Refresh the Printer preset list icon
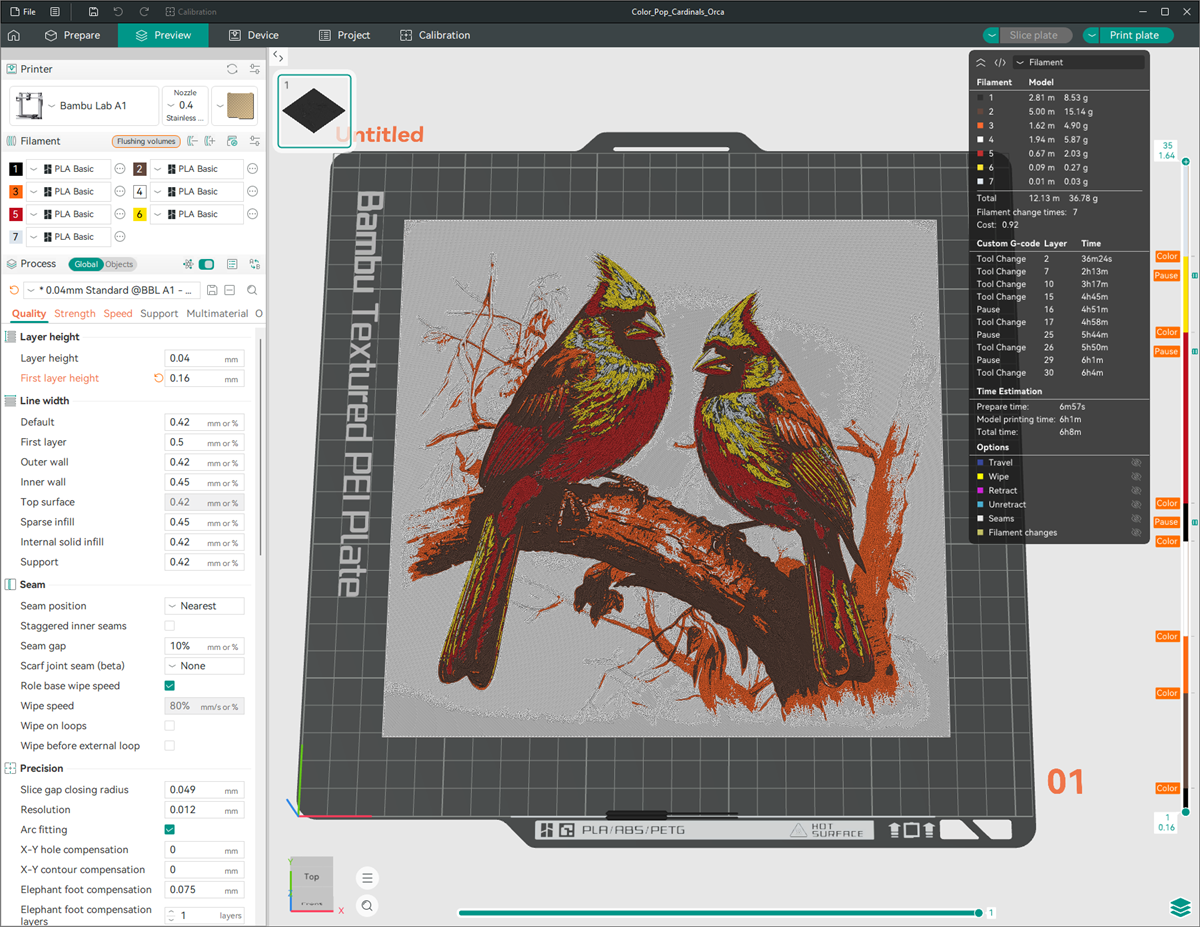Viewport: 1200px width, 927px height. pos(232,69)
